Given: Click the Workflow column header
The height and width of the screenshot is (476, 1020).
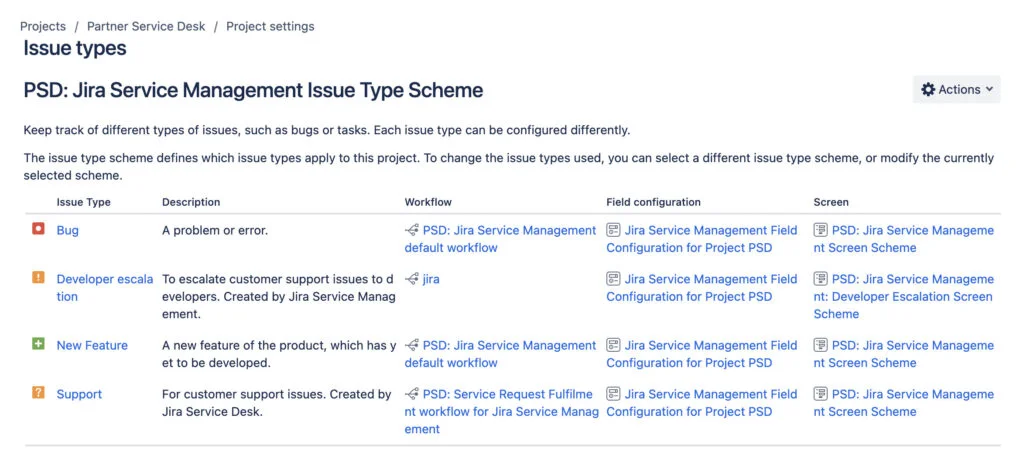Looking at the screenshot, I should pos(428,202).
